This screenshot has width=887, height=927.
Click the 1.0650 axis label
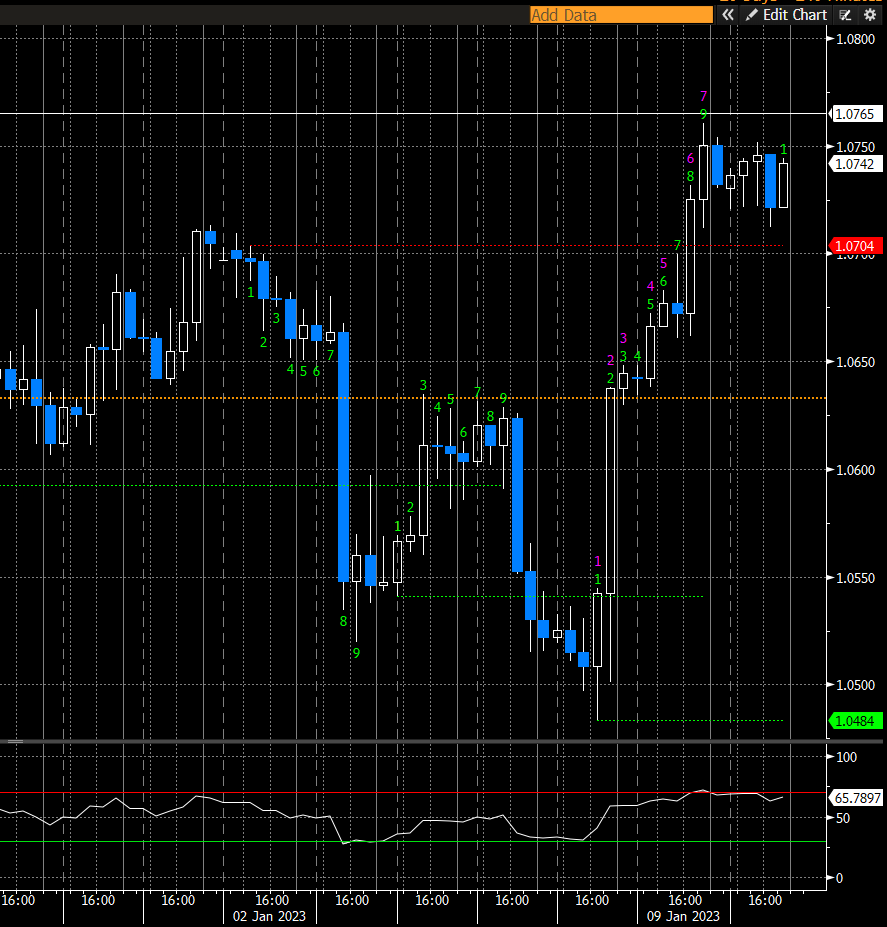(x=855, y=362)
